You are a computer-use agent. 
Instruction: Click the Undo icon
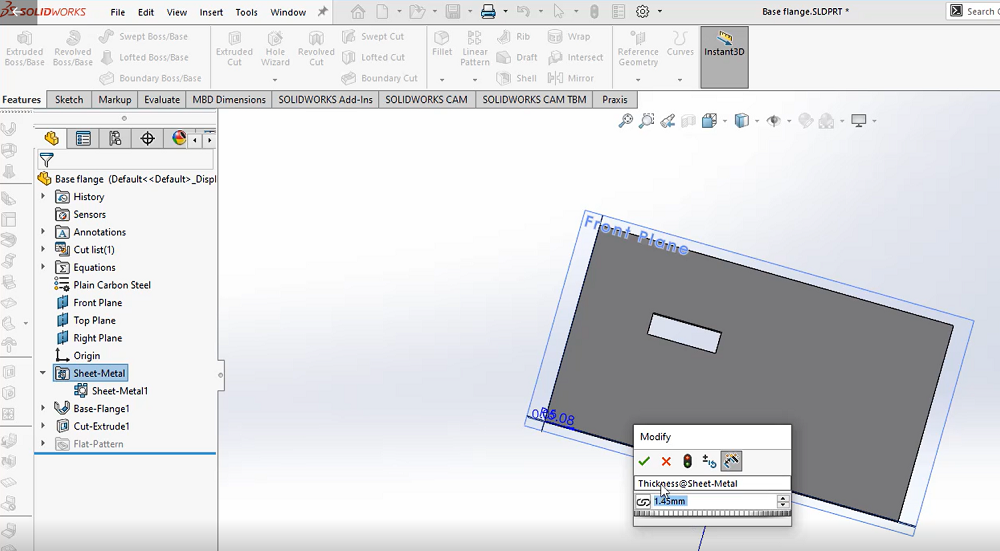(x=523, y=11)
